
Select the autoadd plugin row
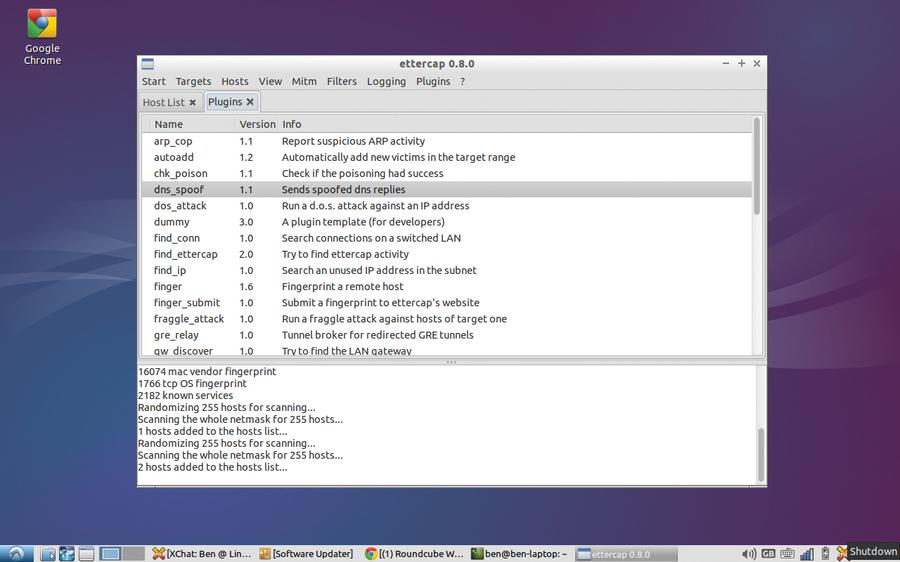447,157
